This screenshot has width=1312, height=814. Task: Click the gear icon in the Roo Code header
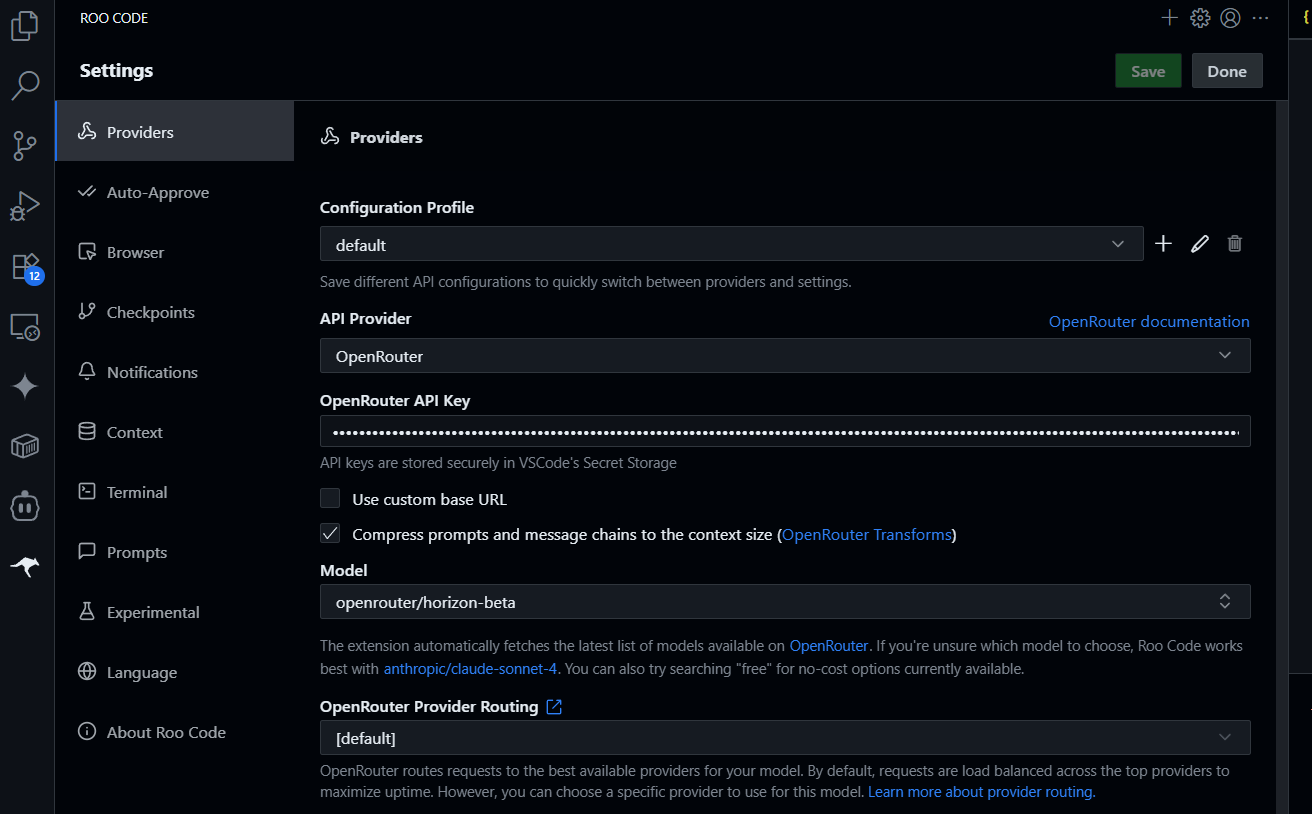tap(1200, 18)
